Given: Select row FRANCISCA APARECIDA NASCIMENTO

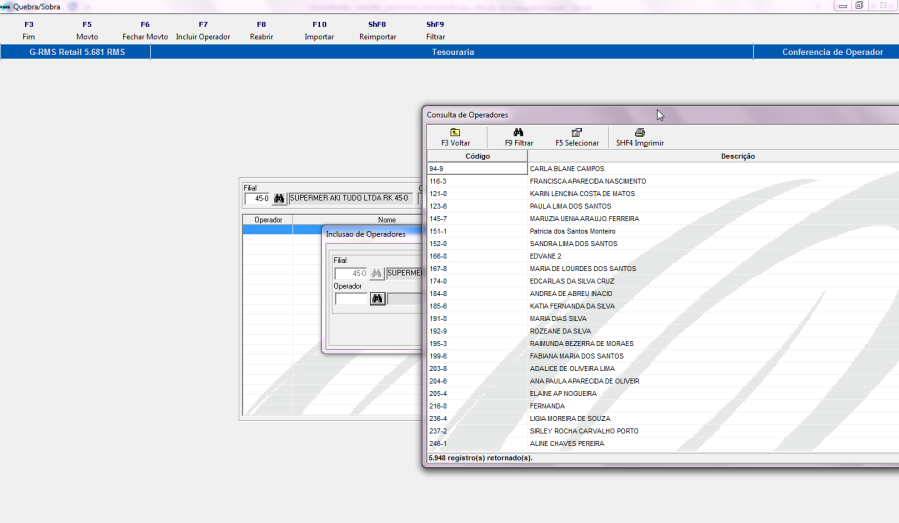Looking at the screenshot, I should click(663, 181).
